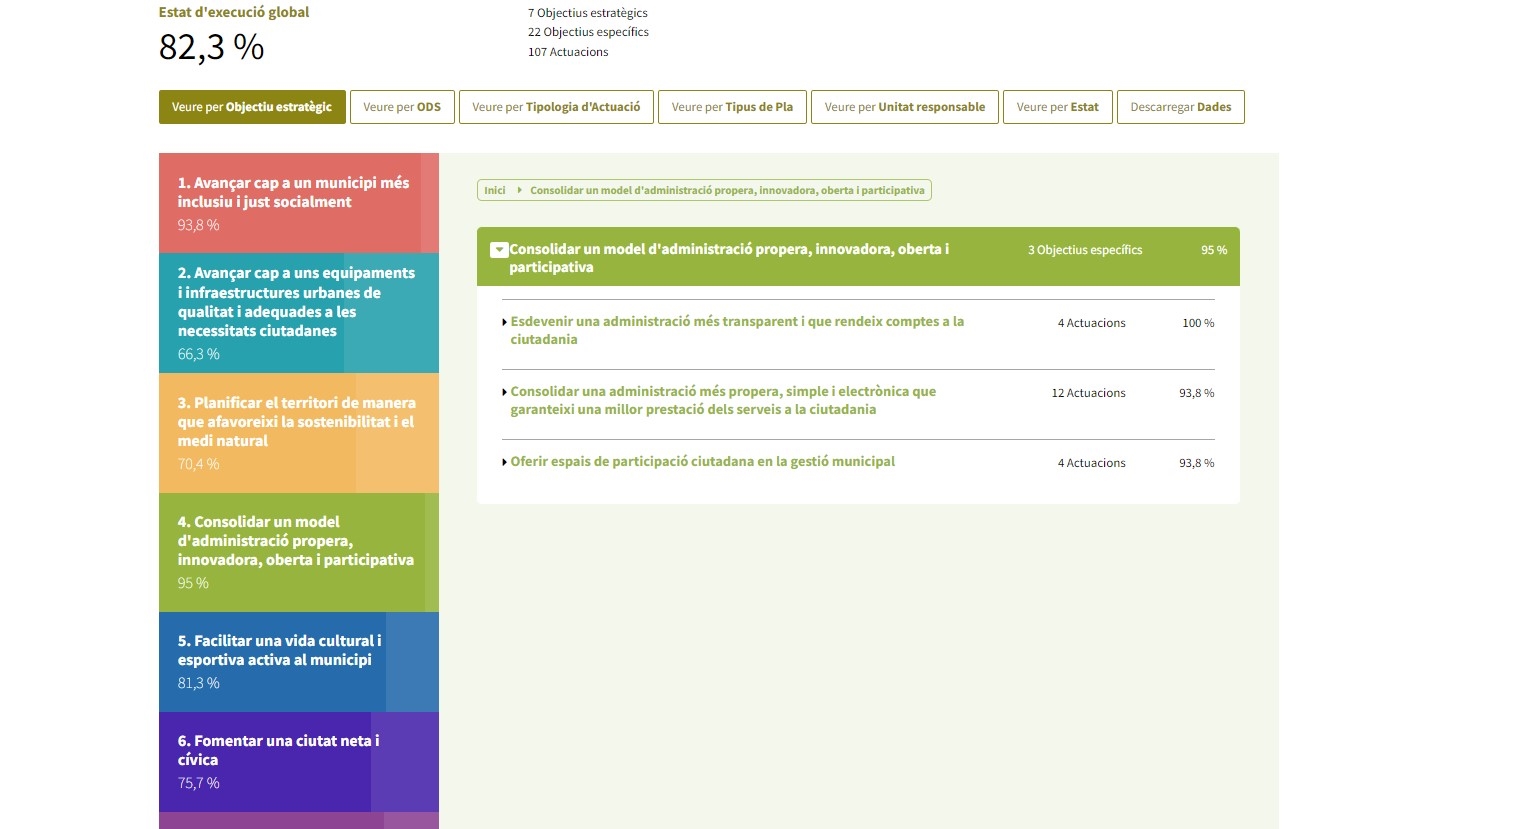Show 'Veure per Estat' view
The width and height of the screenshot is (1522, 829).
point(1057,107)
